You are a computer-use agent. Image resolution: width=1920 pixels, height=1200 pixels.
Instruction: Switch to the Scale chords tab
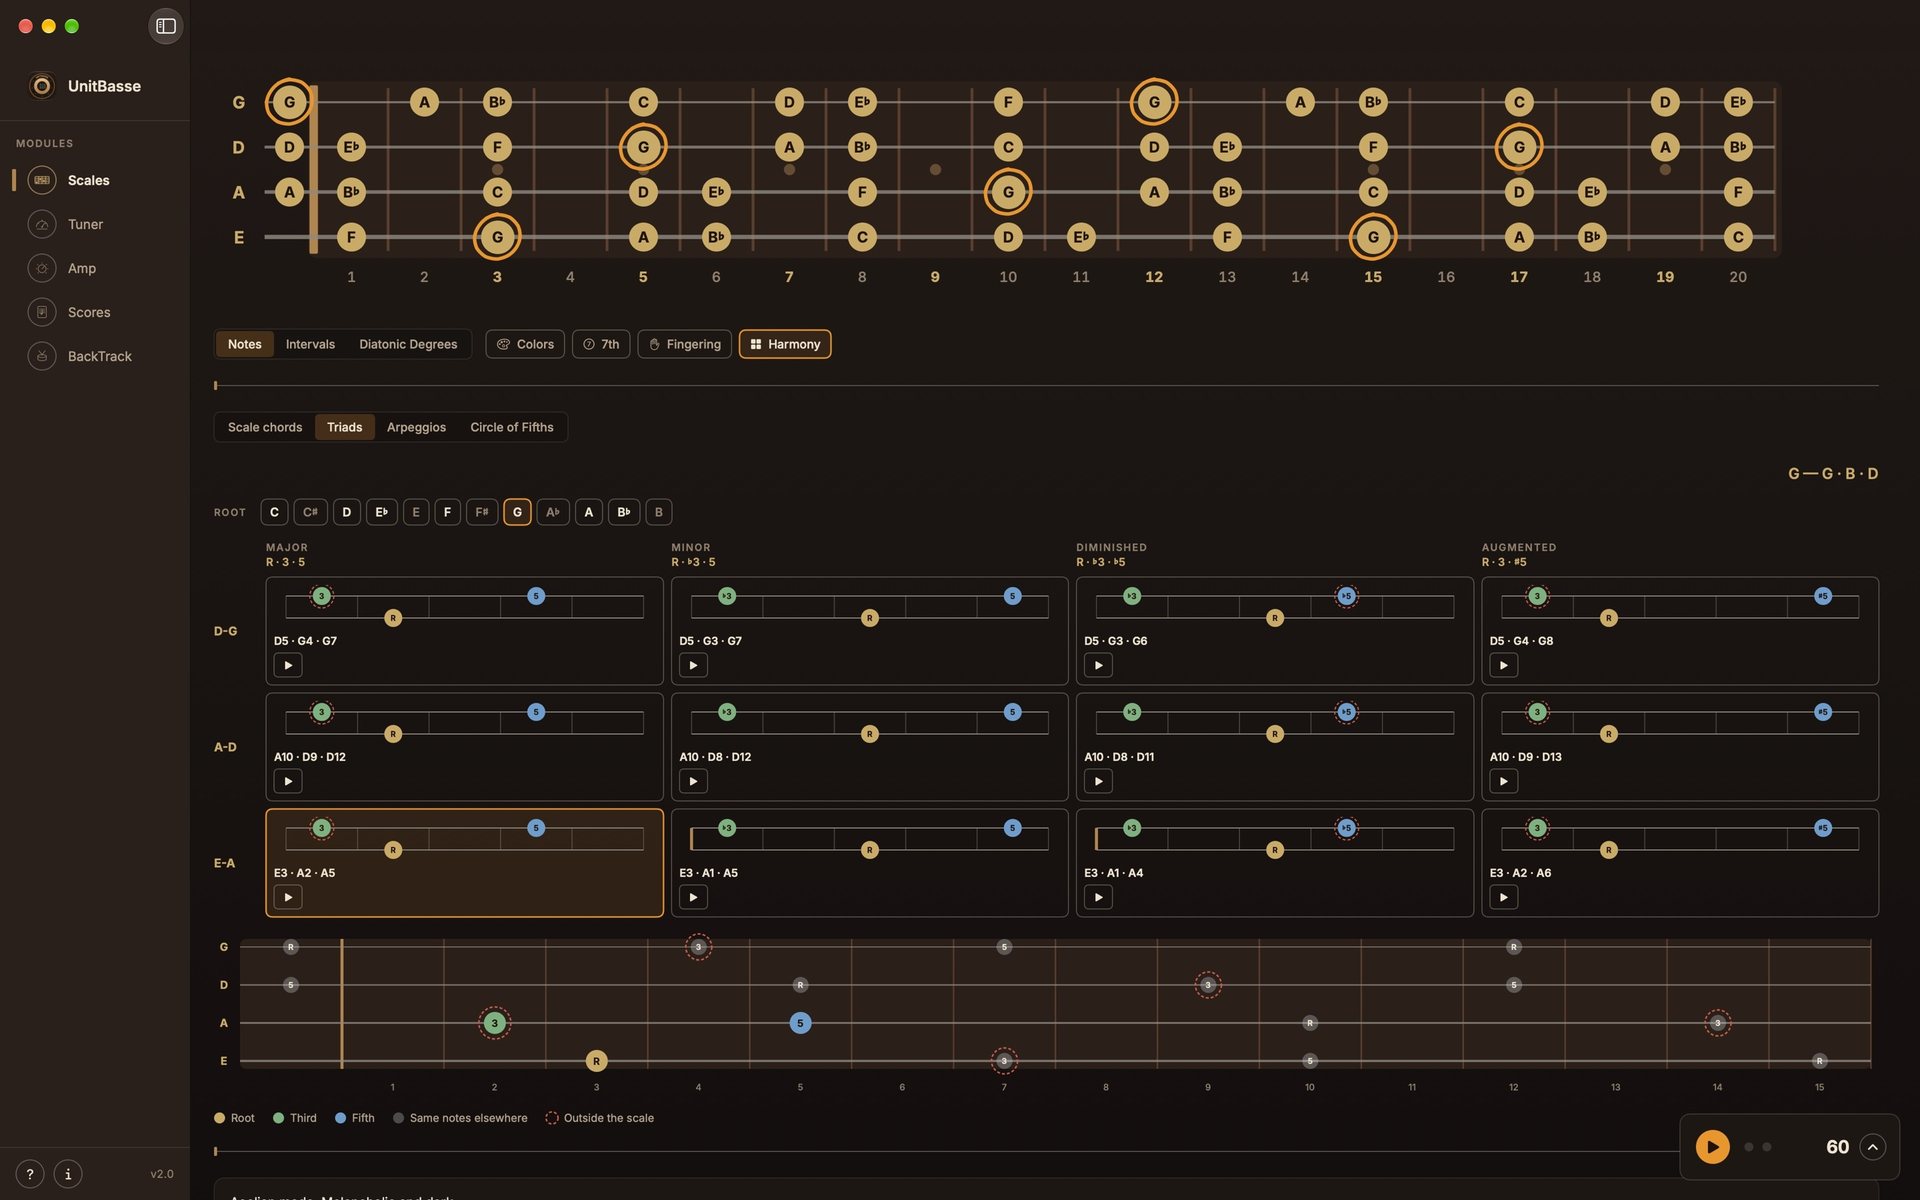pyautogui.click(x=265, y=427)
